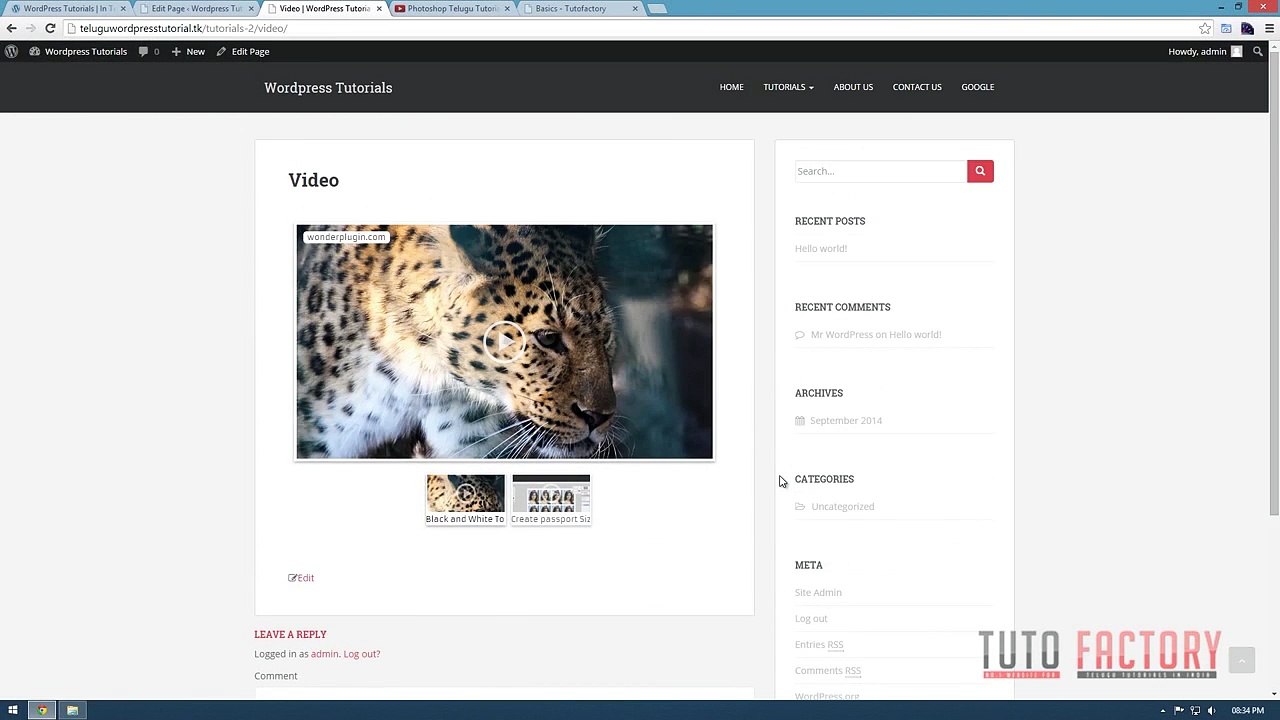Open the Uncategorized category link
This screenshot has width=1280, height=720.
[x=842, y=506]
